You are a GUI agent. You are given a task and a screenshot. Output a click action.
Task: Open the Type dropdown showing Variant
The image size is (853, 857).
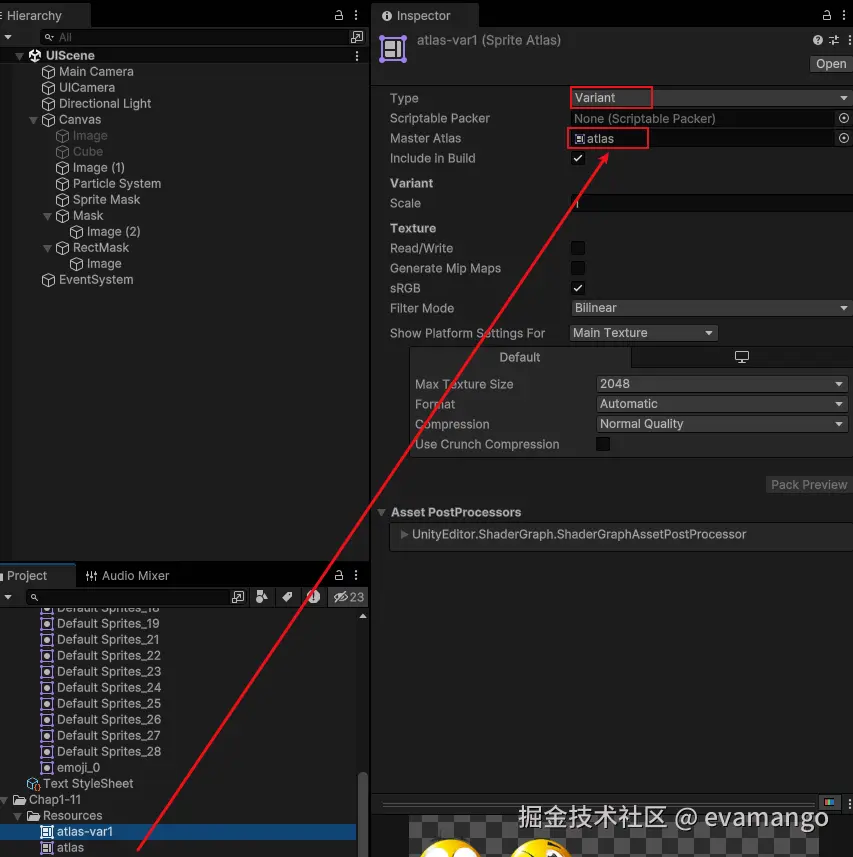(x=711, y=98)
